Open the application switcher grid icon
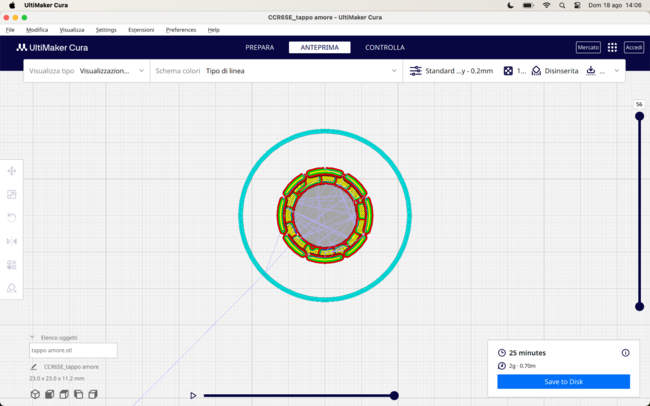Viewport: 650px width, 406px height. tap(612, 47)
